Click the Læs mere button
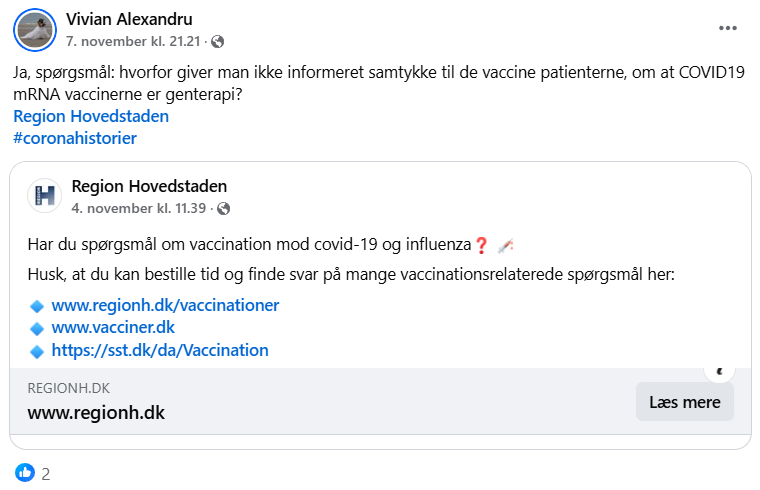This screenshot has height=490, width=760. pyautogui.click(x=684, y=402)
